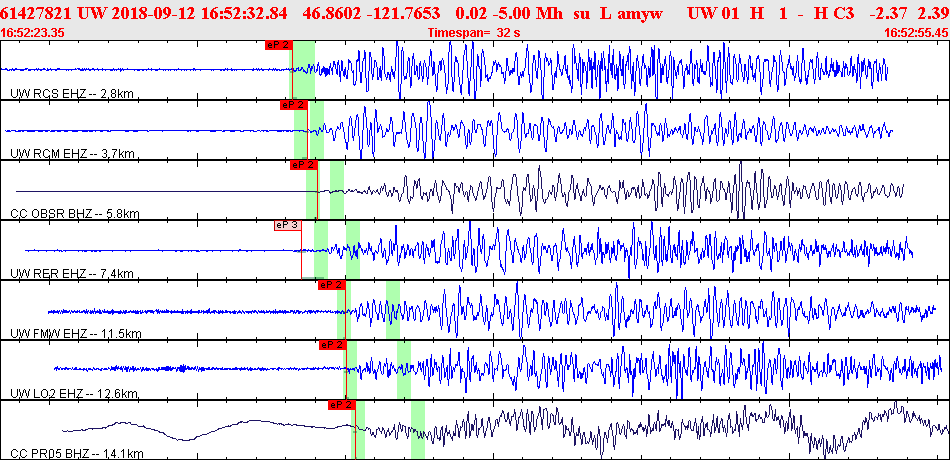Click the start time 16:52:23.35

(x=34, y=32)
